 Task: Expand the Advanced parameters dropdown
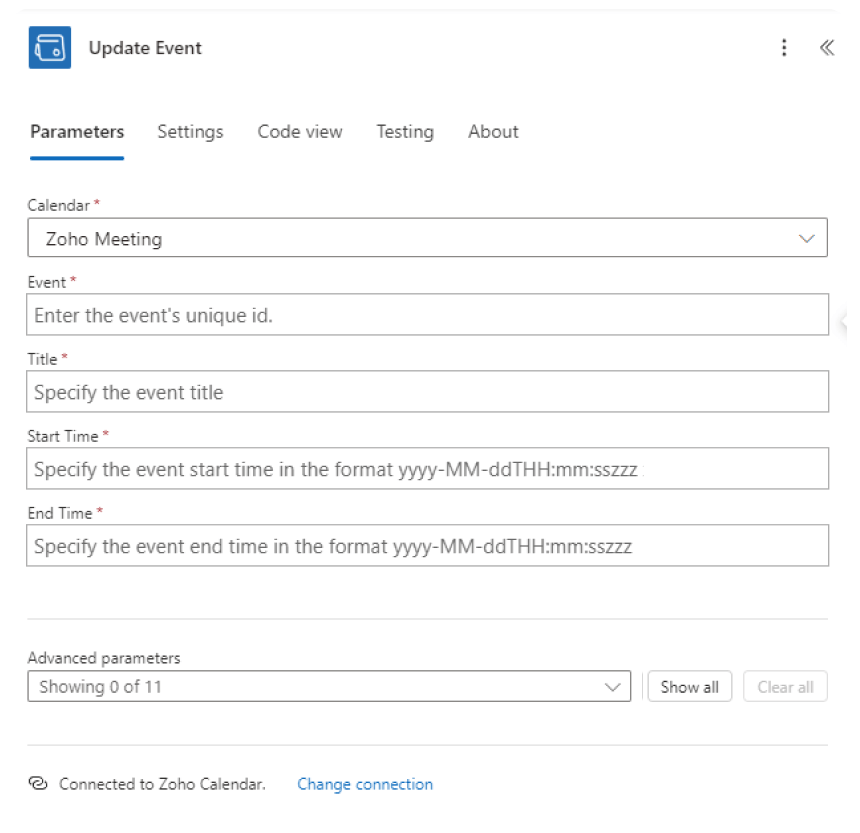coord(329,686)
